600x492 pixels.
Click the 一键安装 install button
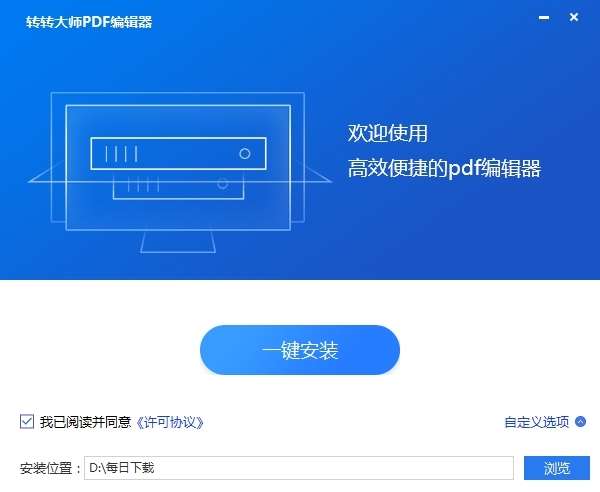point(300,350)
